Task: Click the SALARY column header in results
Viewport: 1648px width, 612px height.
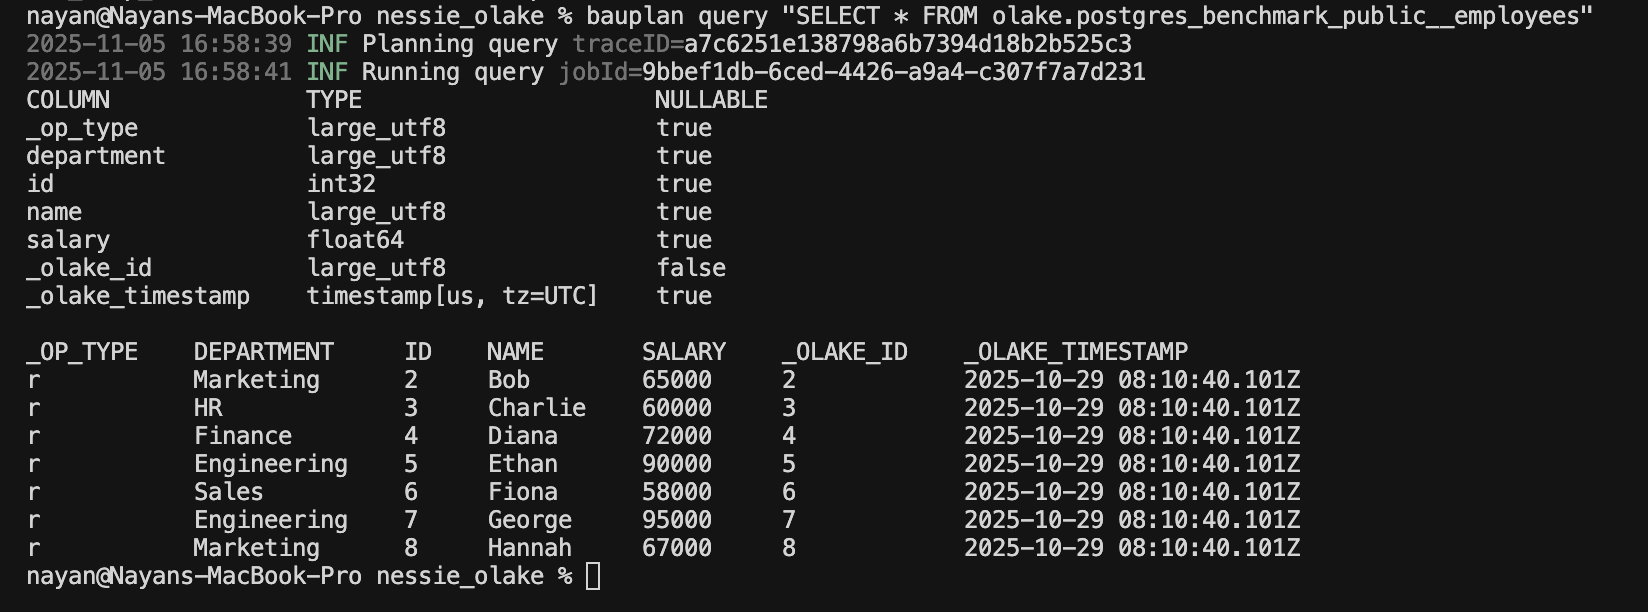Action: pyautogui.click(x=684, y=352)
